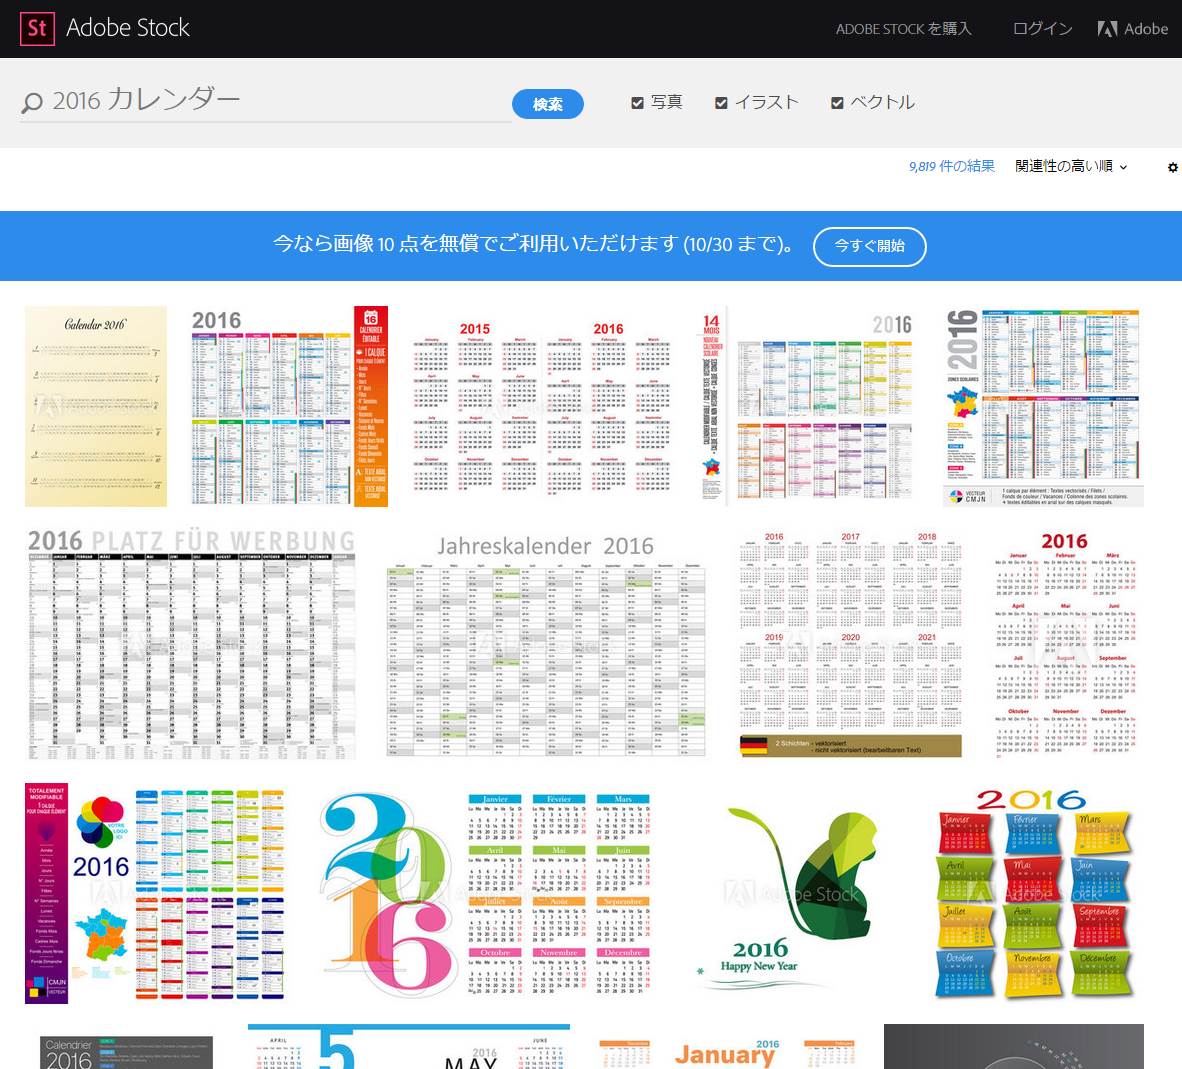
Task: Click the 2016 カレンダー search field
Action: point(270,100)
